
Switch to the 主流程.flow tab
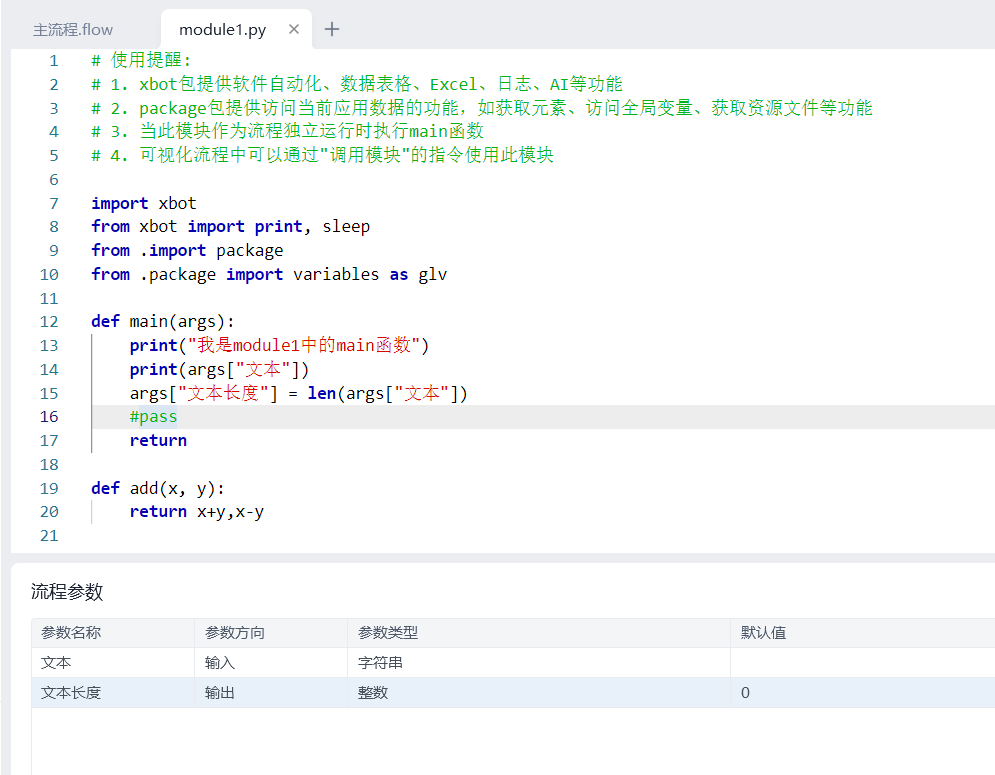73,30
